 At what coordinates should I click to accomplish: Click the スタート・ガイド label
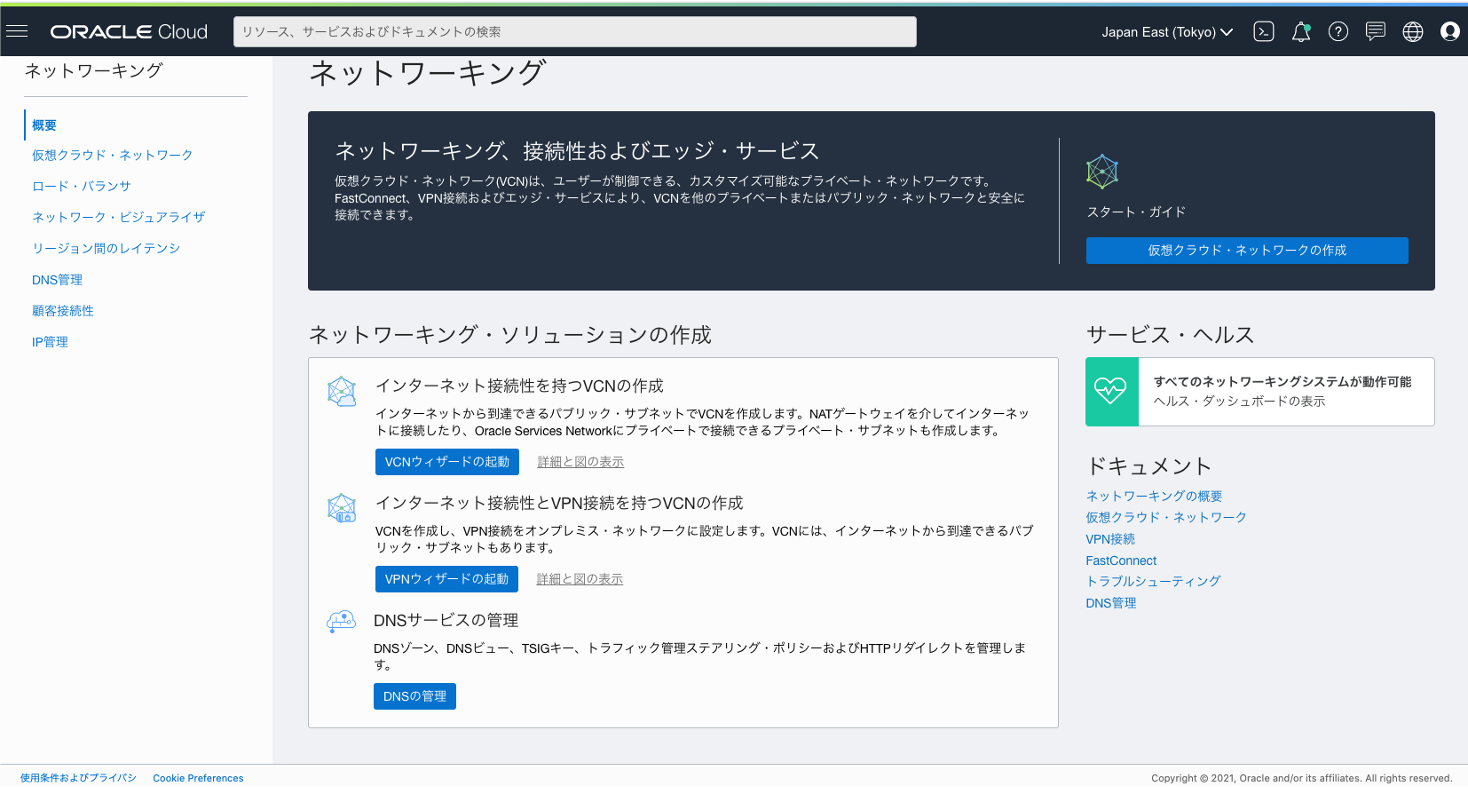[x=1136, y=212]
